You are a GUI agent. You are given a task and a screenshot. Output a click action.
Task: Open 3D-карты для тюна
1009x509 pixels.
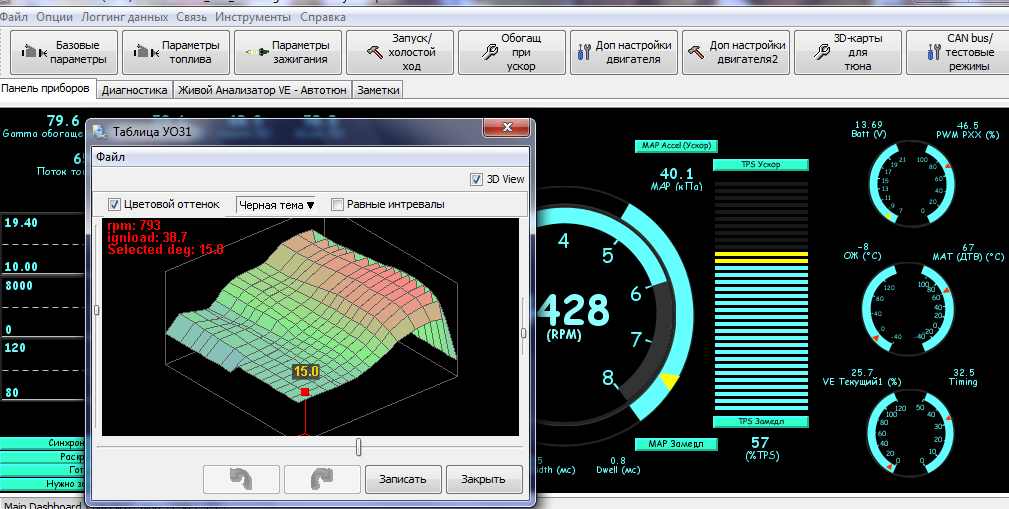848,52
